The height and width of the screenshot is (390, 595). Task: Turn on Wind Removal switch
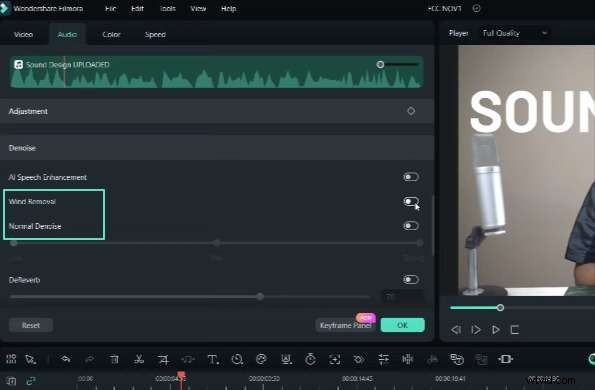411,201
